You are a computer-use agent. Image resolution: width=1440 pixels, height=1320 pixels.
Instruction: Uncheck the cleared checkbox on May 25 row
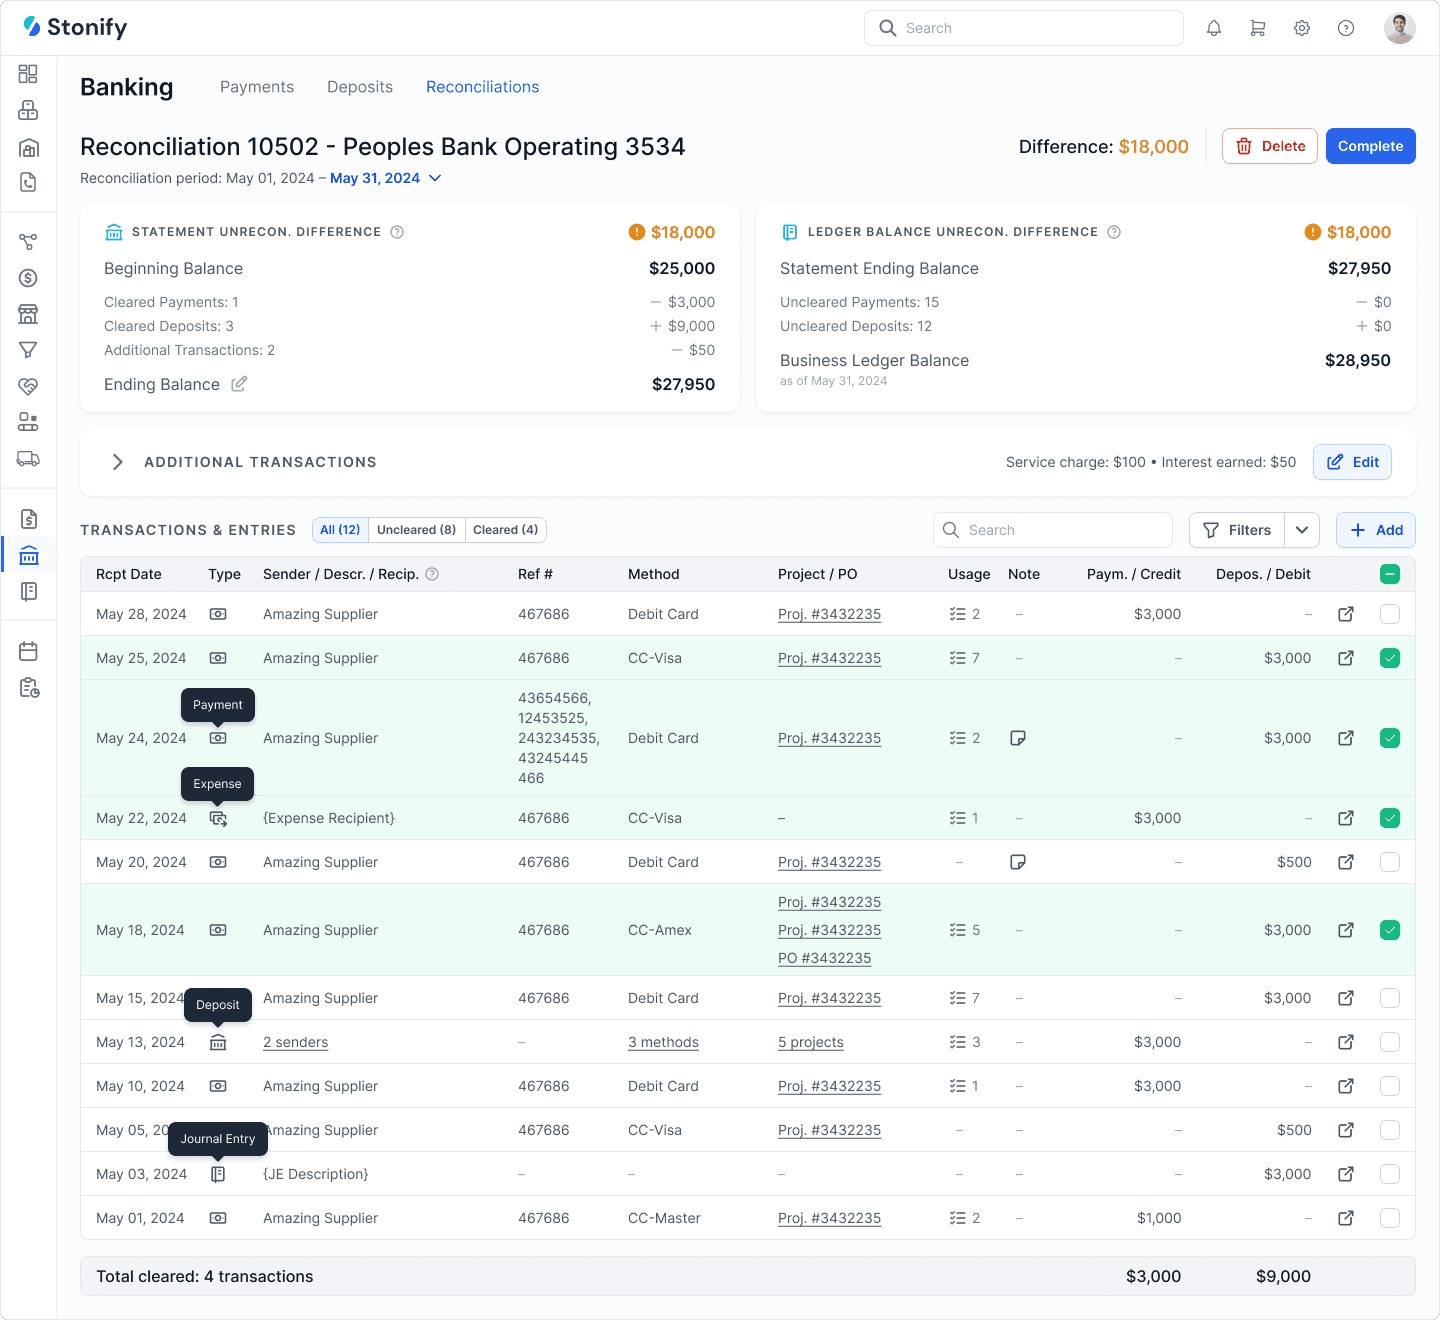click(x=1389, y=658)
